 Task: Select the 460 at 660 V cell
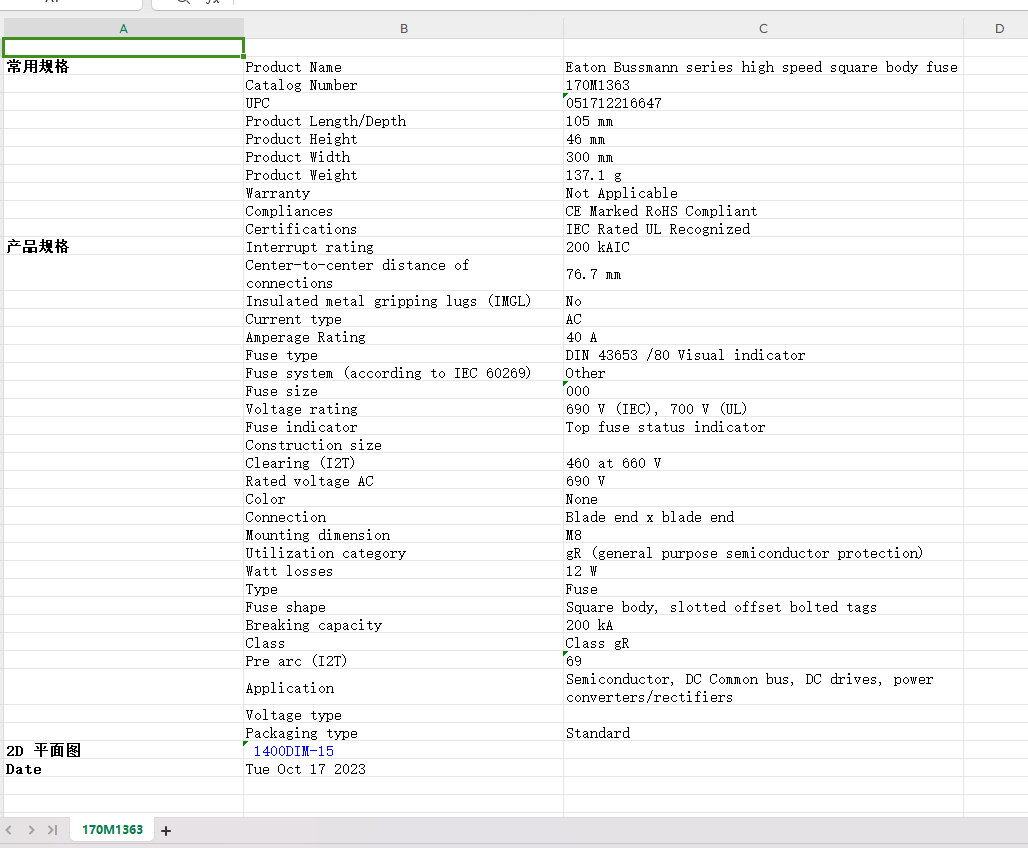coord(763,462)
